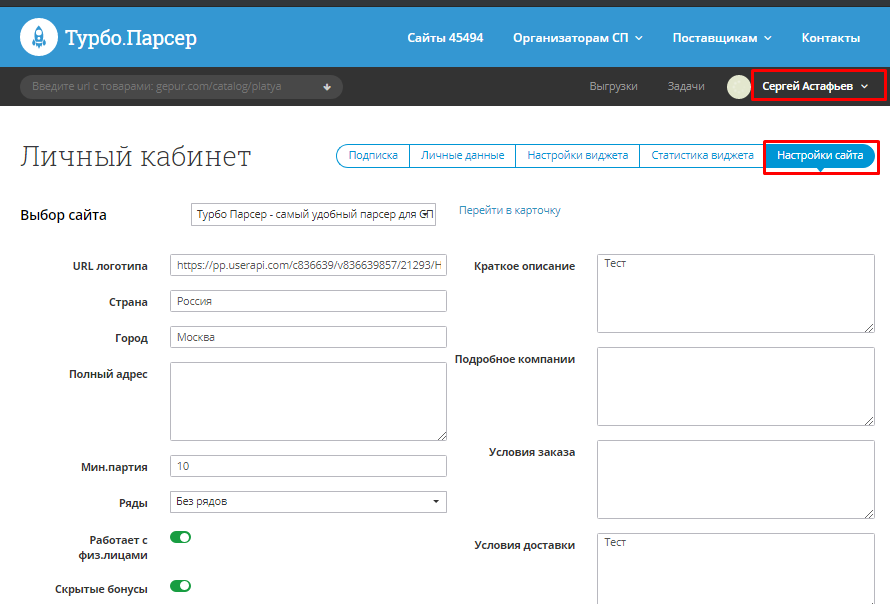Switch to the Личные данные tab
This screenshot has width=890, height=604.
point(462,155)
